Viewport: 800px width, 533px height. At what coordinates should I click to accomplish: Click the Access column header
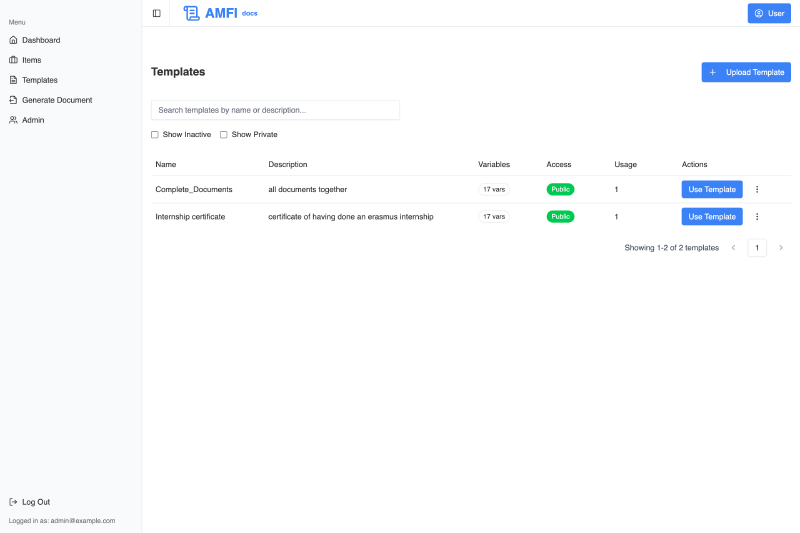[x=559, y=164]
